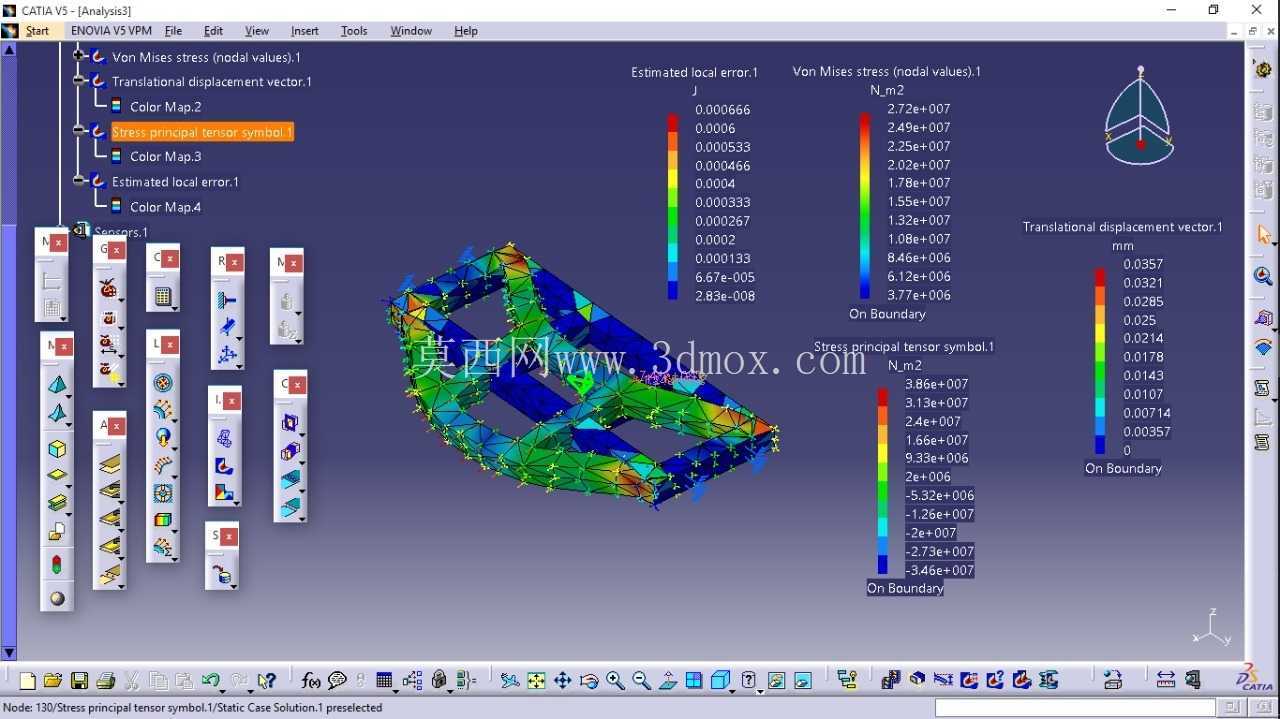Save the analysis with the Save icon
Image resolution: width=1280 pixels, height=719 pixels.
coord(79,681)
